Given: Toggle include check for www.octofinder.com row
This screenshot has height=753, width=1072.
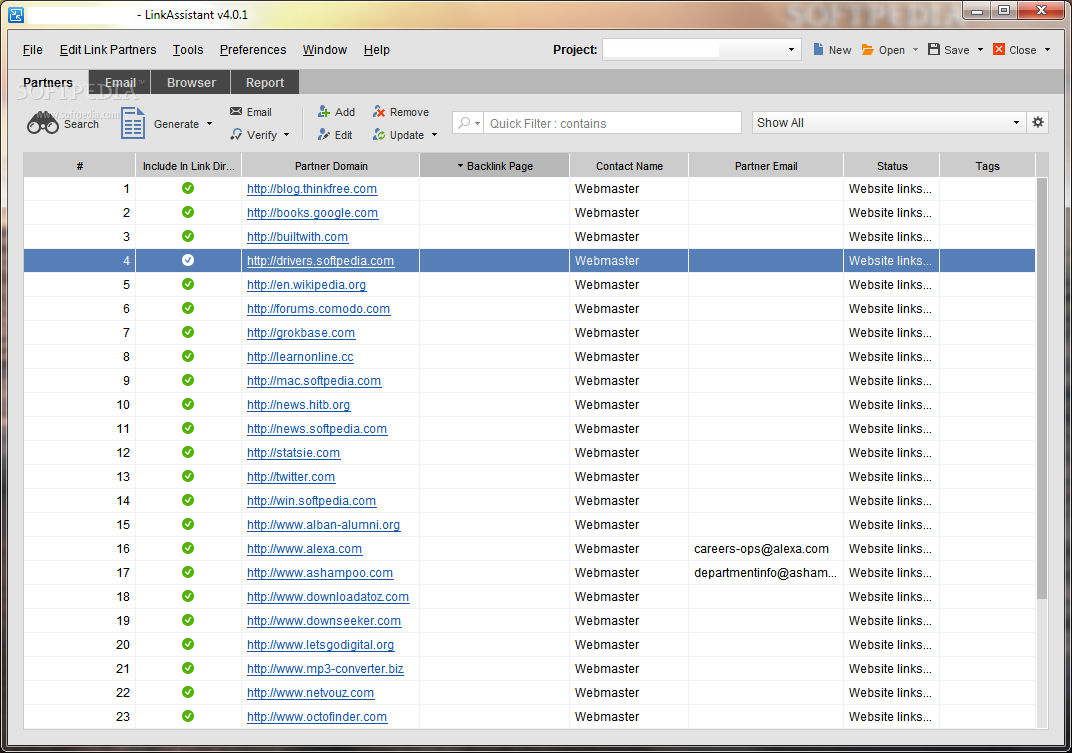Looking at the screenshot, I should (188, 716).
